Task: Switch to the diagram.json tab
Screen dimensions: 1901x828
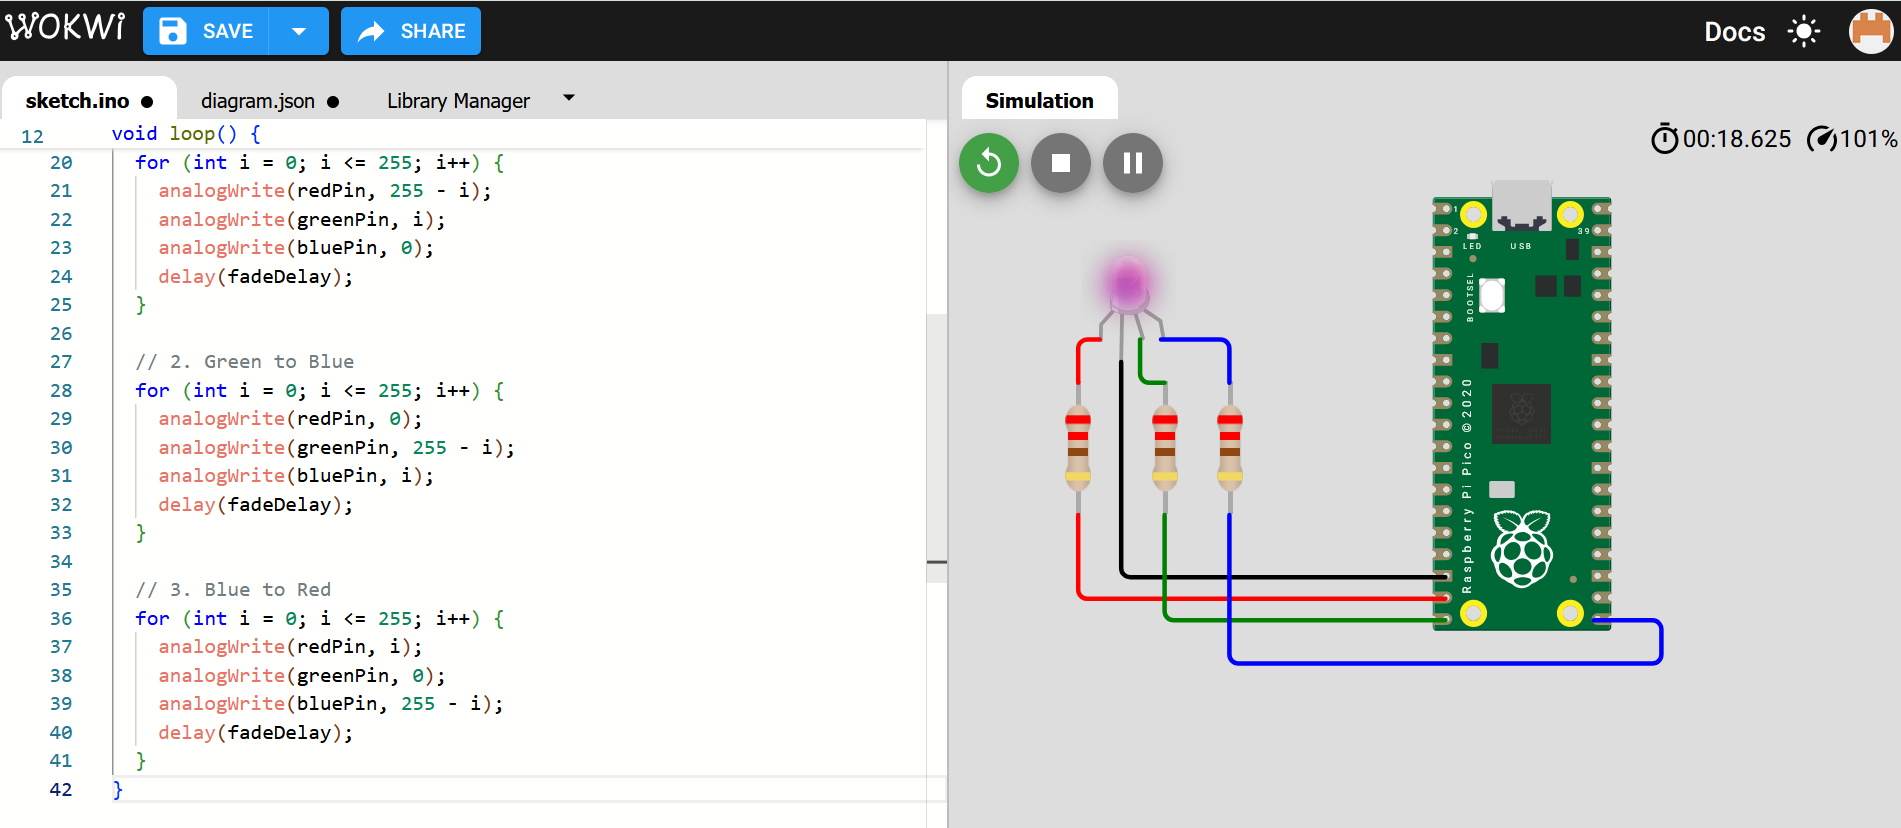Action: pyautogui.click(x=269, y=101)
